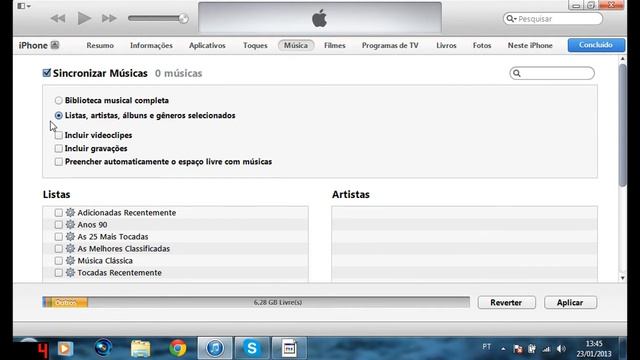The image size is (640, 360).
Task: Click the rewind previous track button
Action: pyautogui.click(x=58, y=18)
